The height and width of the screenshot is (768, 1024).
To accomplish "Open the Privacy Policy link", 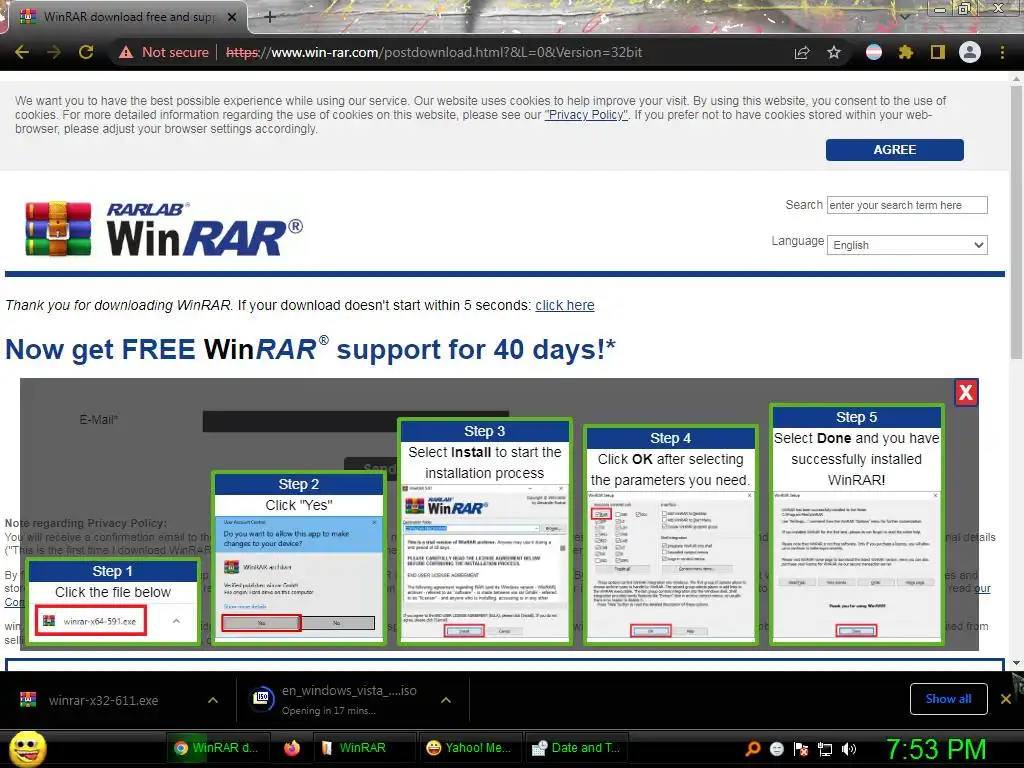I will 586,115.
